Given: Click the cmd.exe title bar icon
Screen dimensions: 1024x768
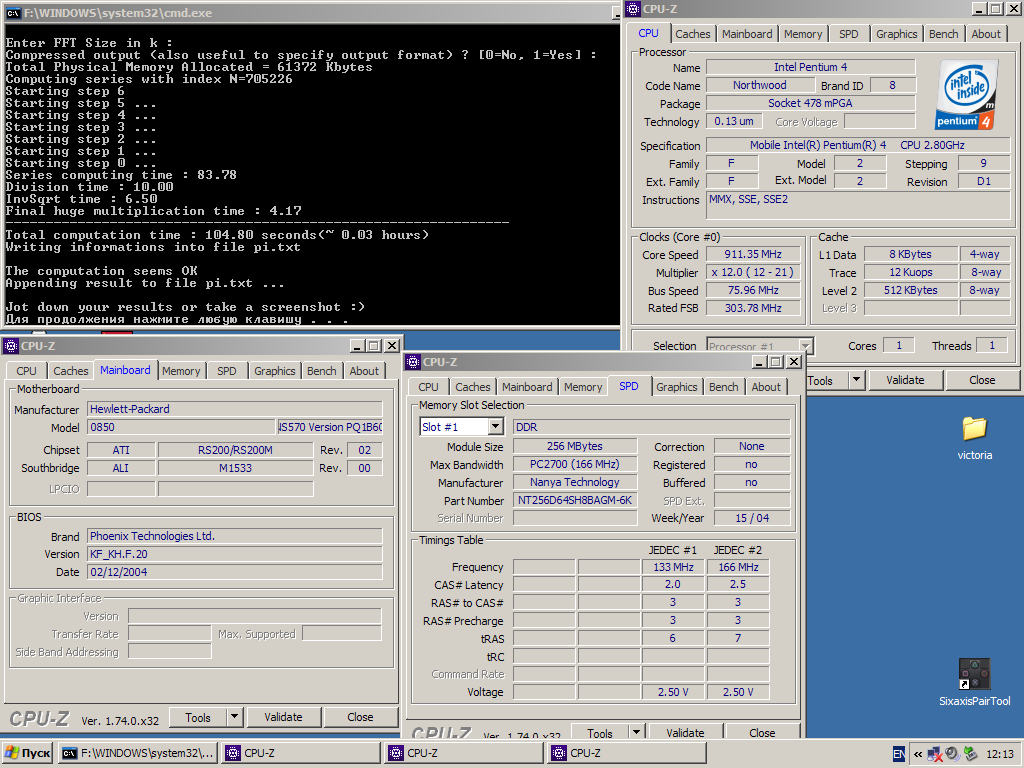Looking at the screenshot, I should click(13, 12).
